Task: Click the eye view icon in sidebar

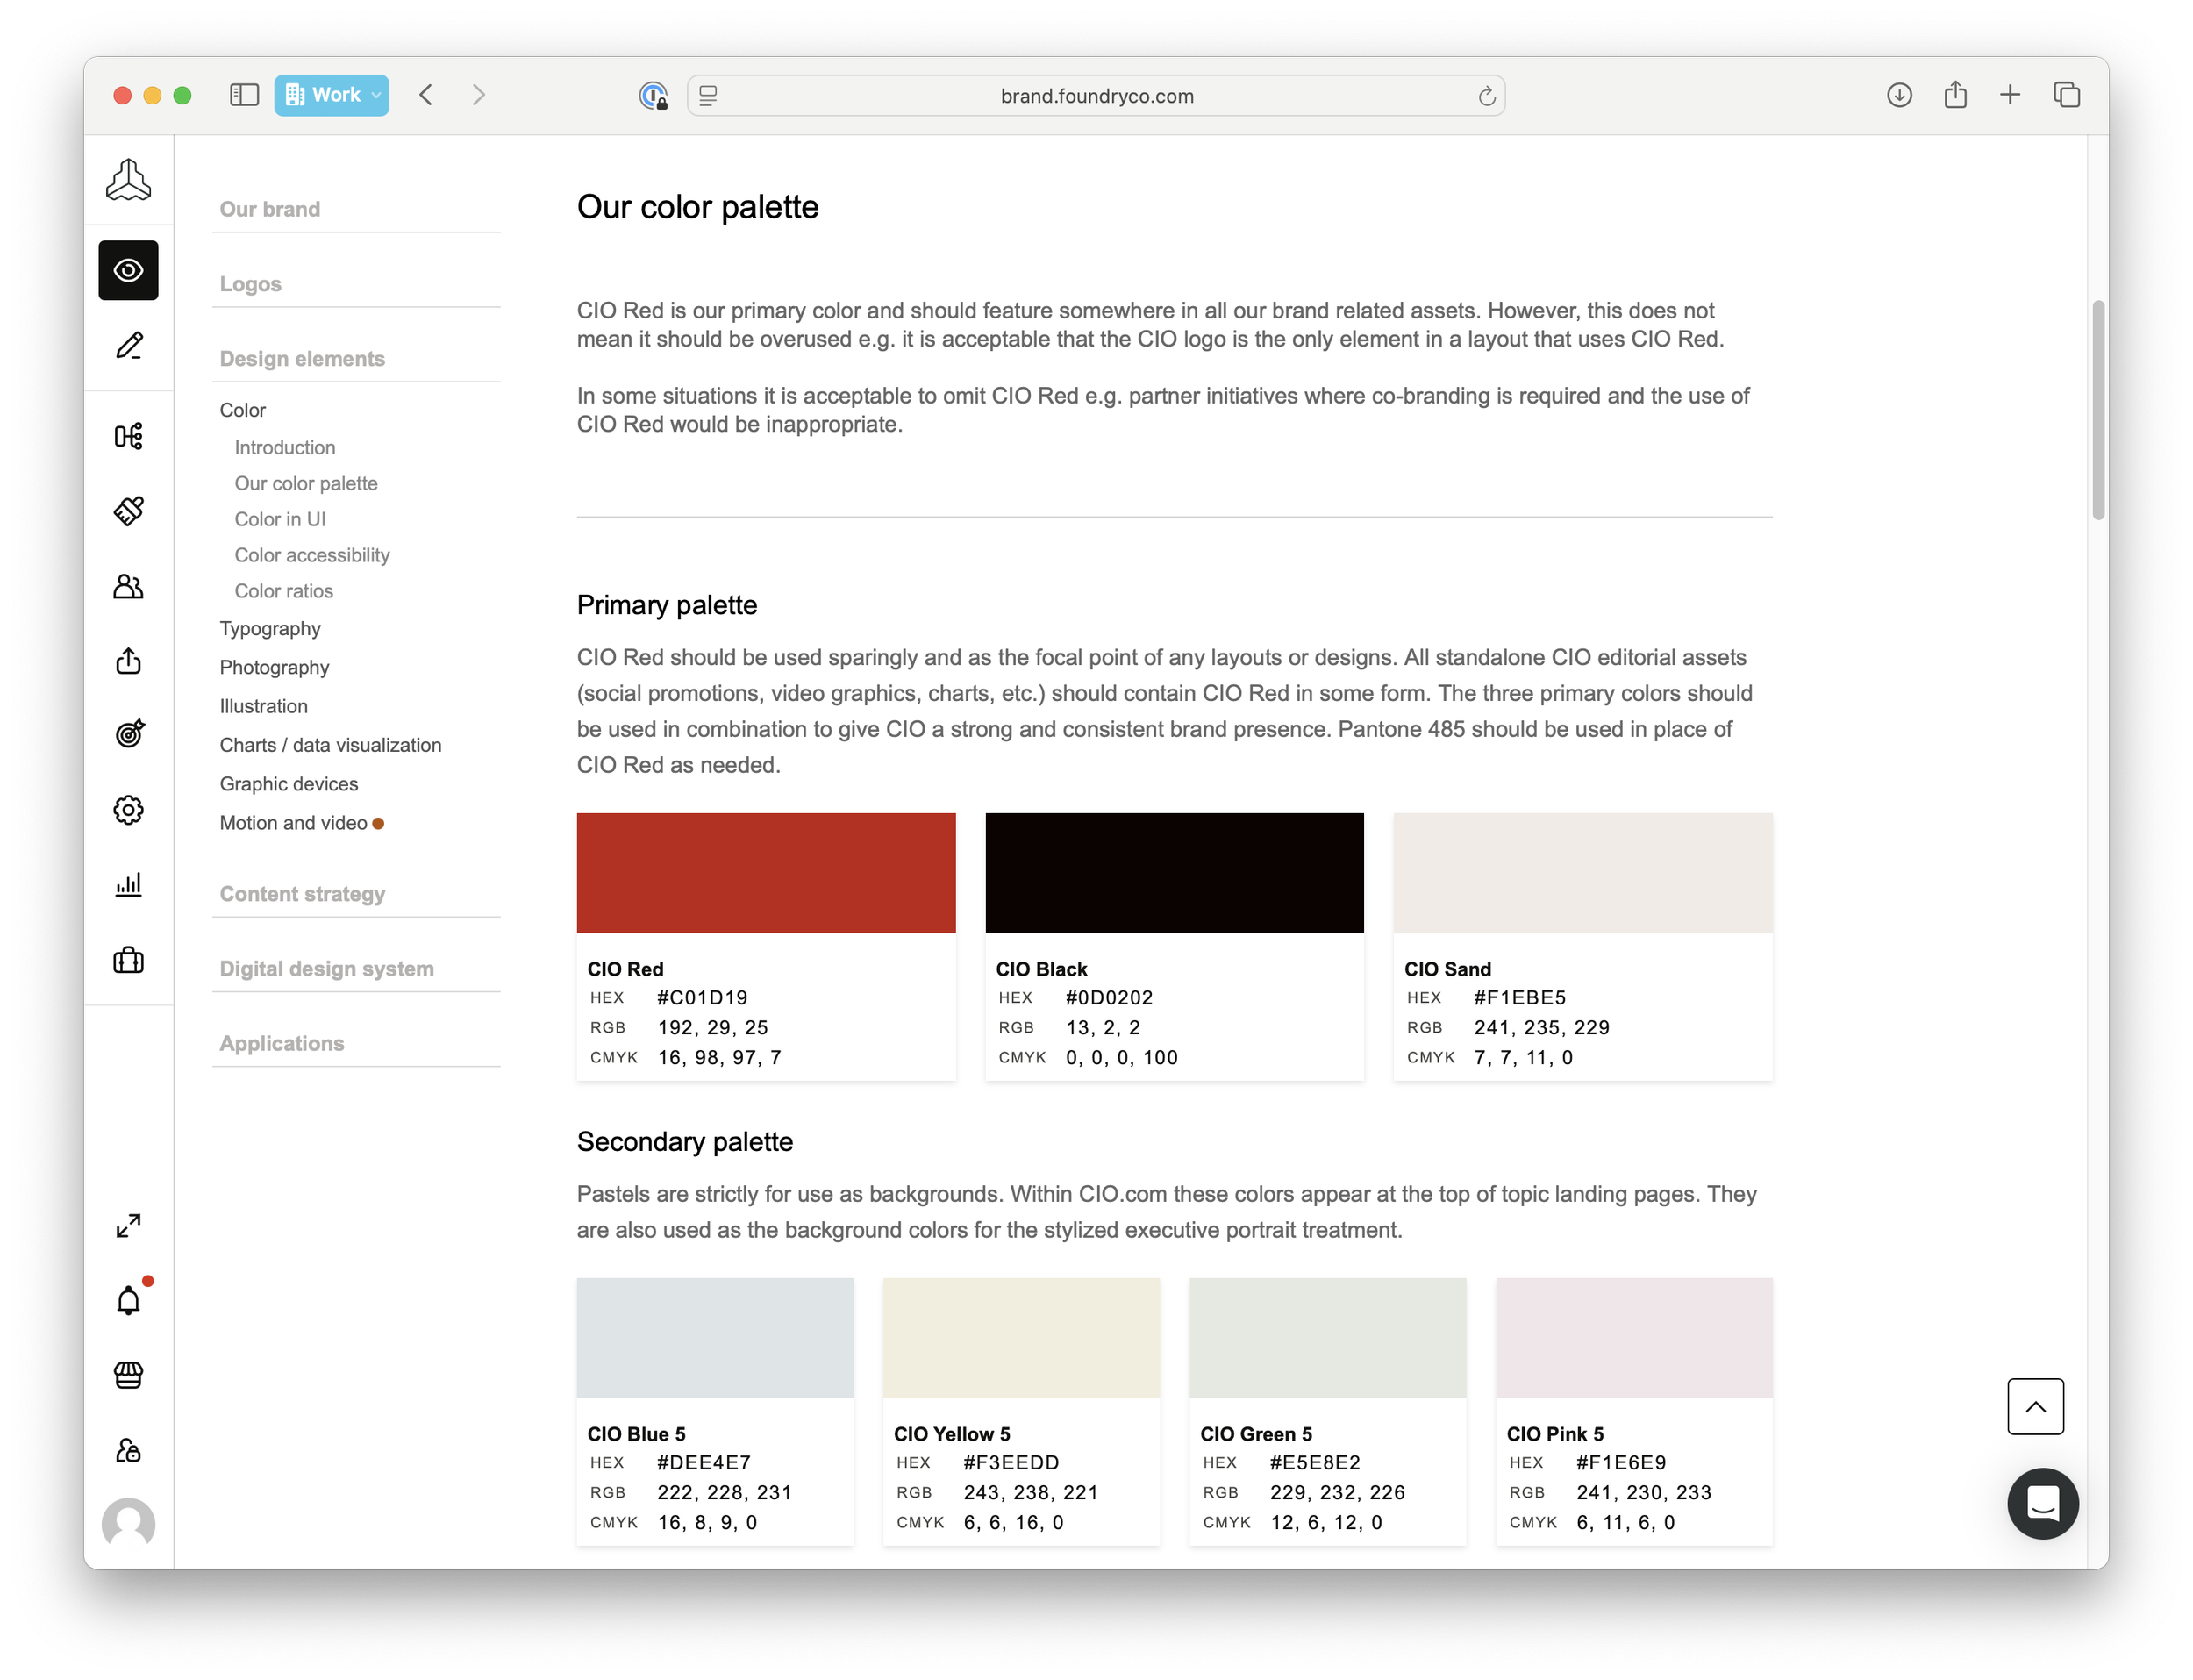Action: (x=128, y=270)
